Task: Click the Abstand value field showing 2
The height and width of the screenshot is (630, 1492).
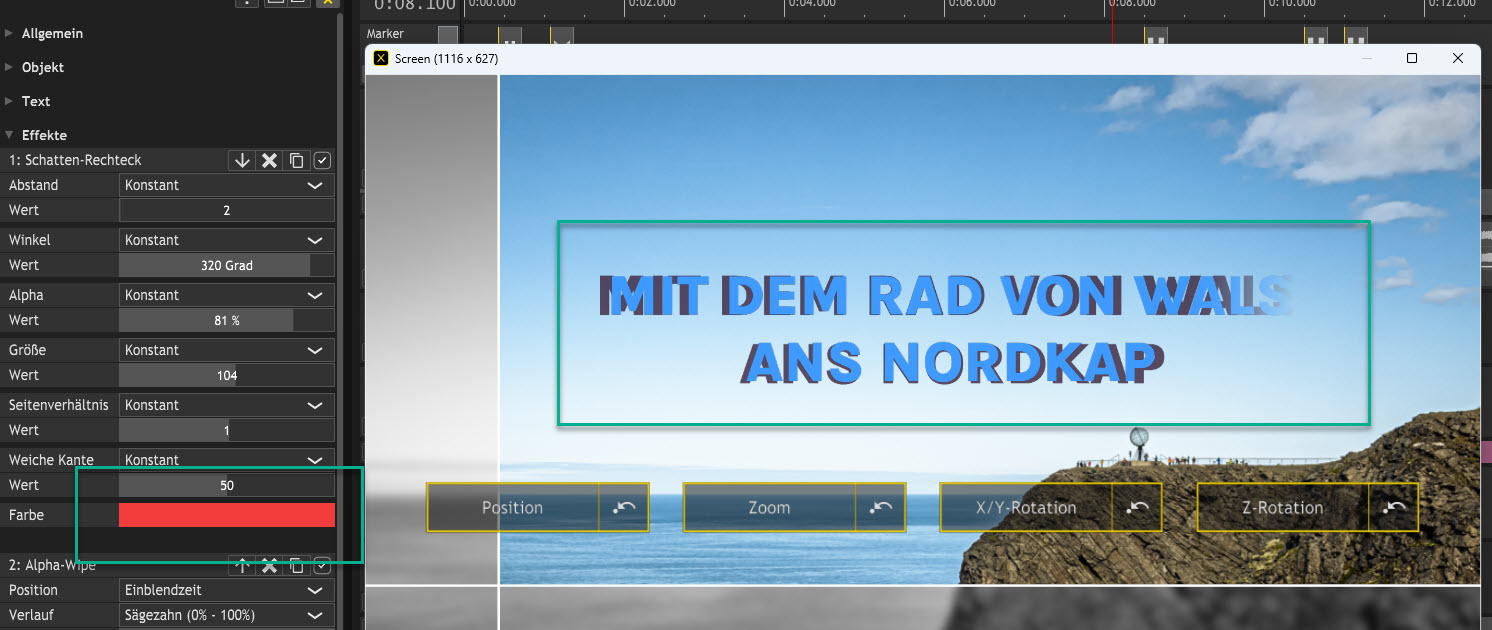Action: point(227,210)
